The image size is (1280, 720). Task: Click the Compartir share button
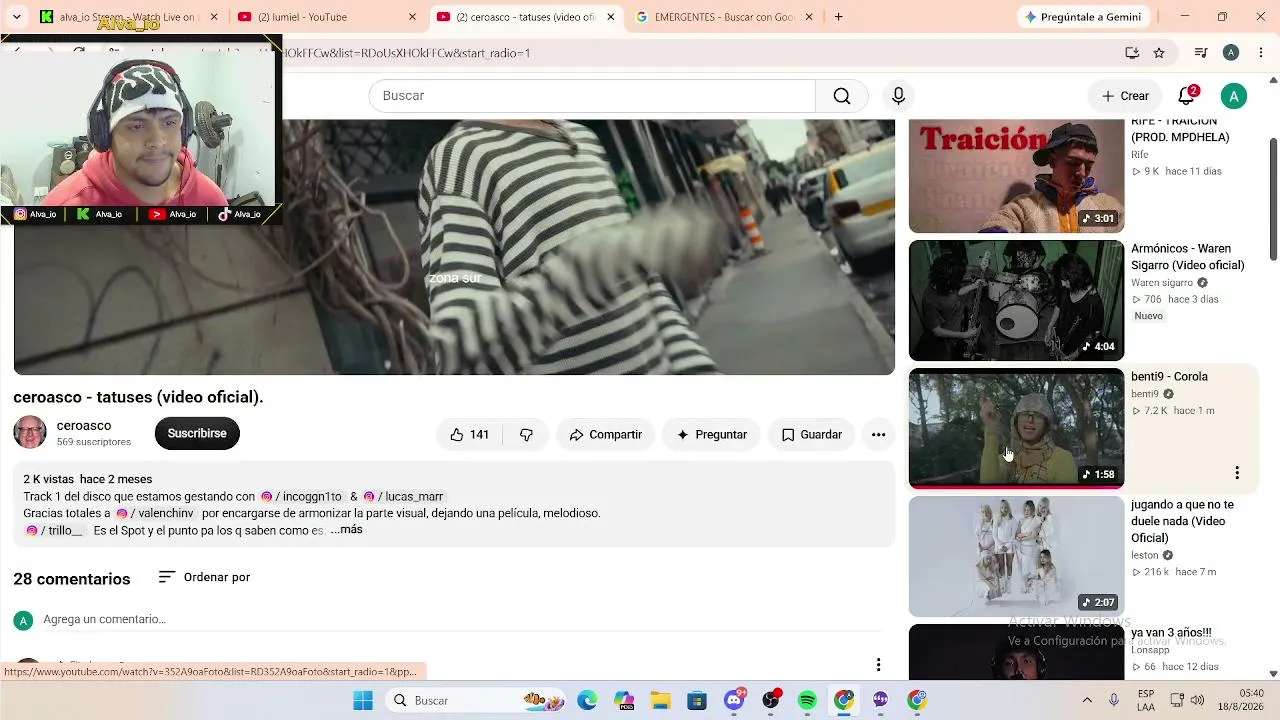tap(605, 435)
